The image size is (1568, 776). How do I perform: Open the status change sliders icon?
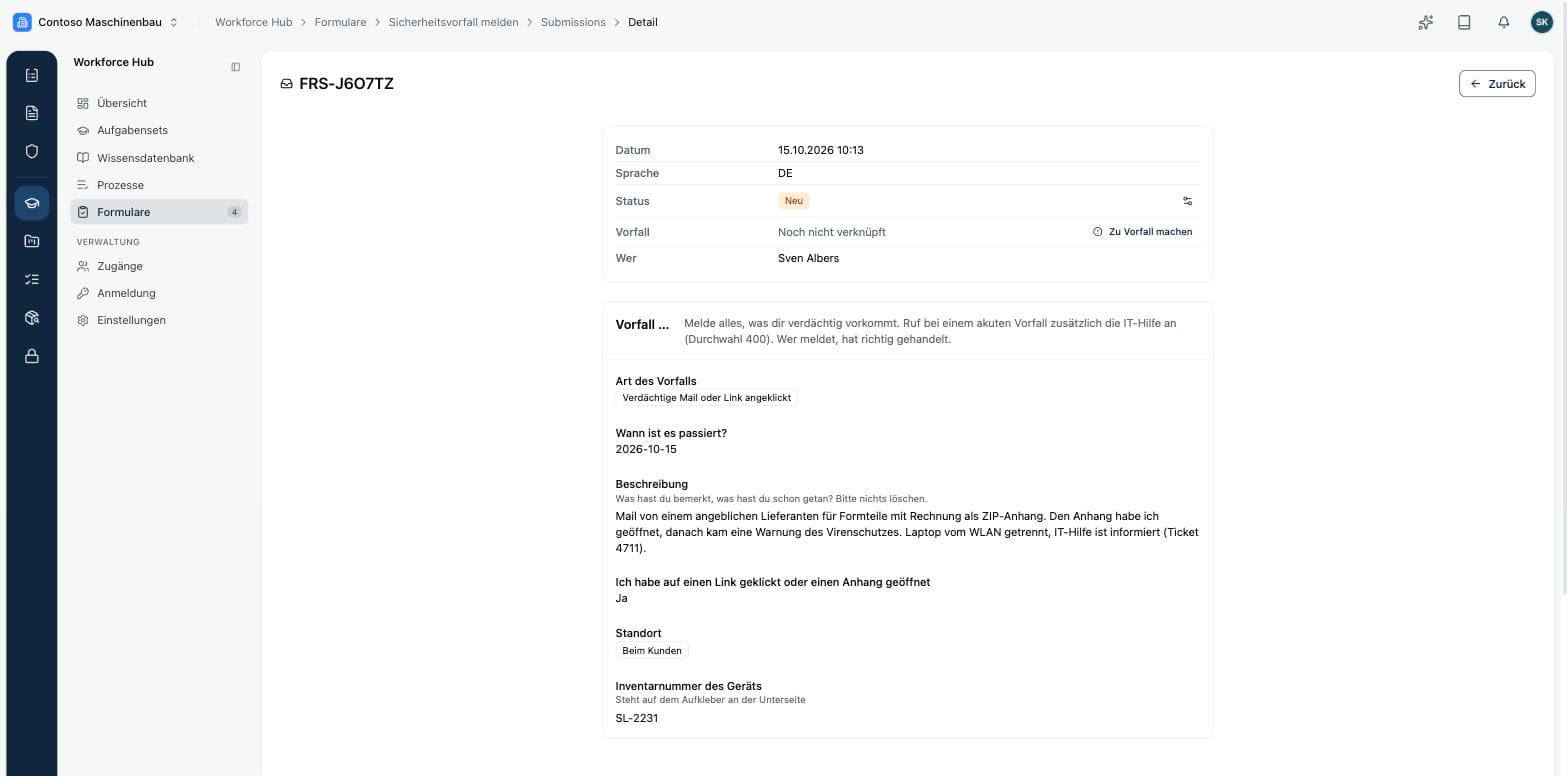pos(1188,201)
